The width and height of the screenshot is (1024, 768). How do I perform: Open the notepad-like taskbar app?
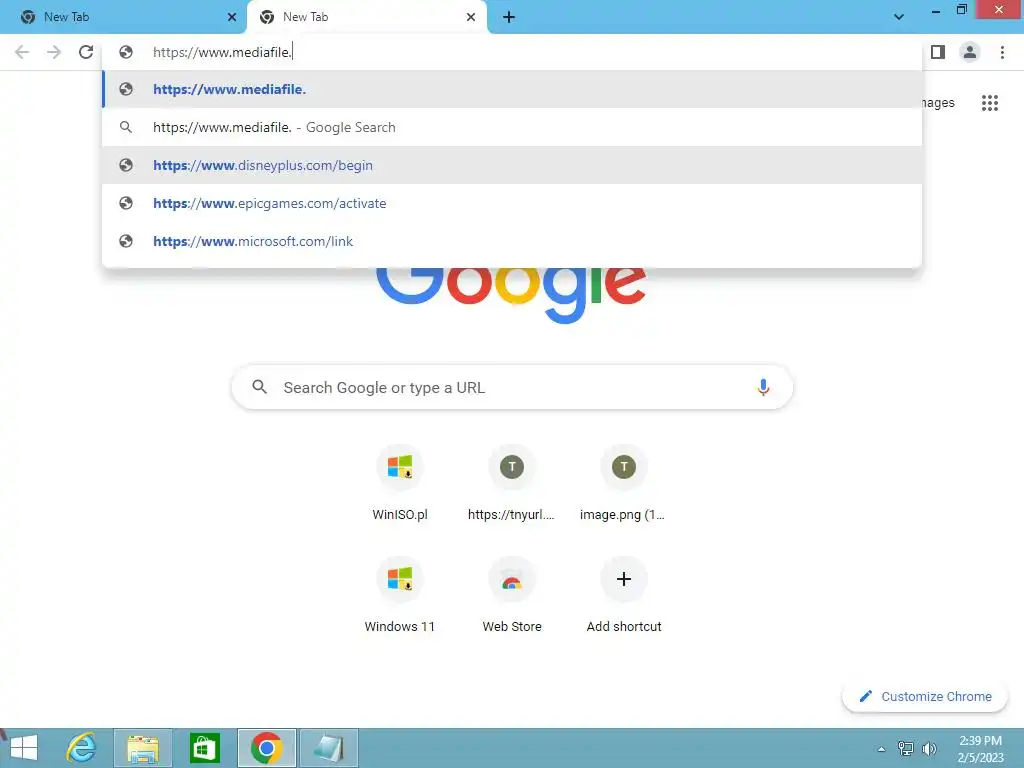[x=328, y=748]
